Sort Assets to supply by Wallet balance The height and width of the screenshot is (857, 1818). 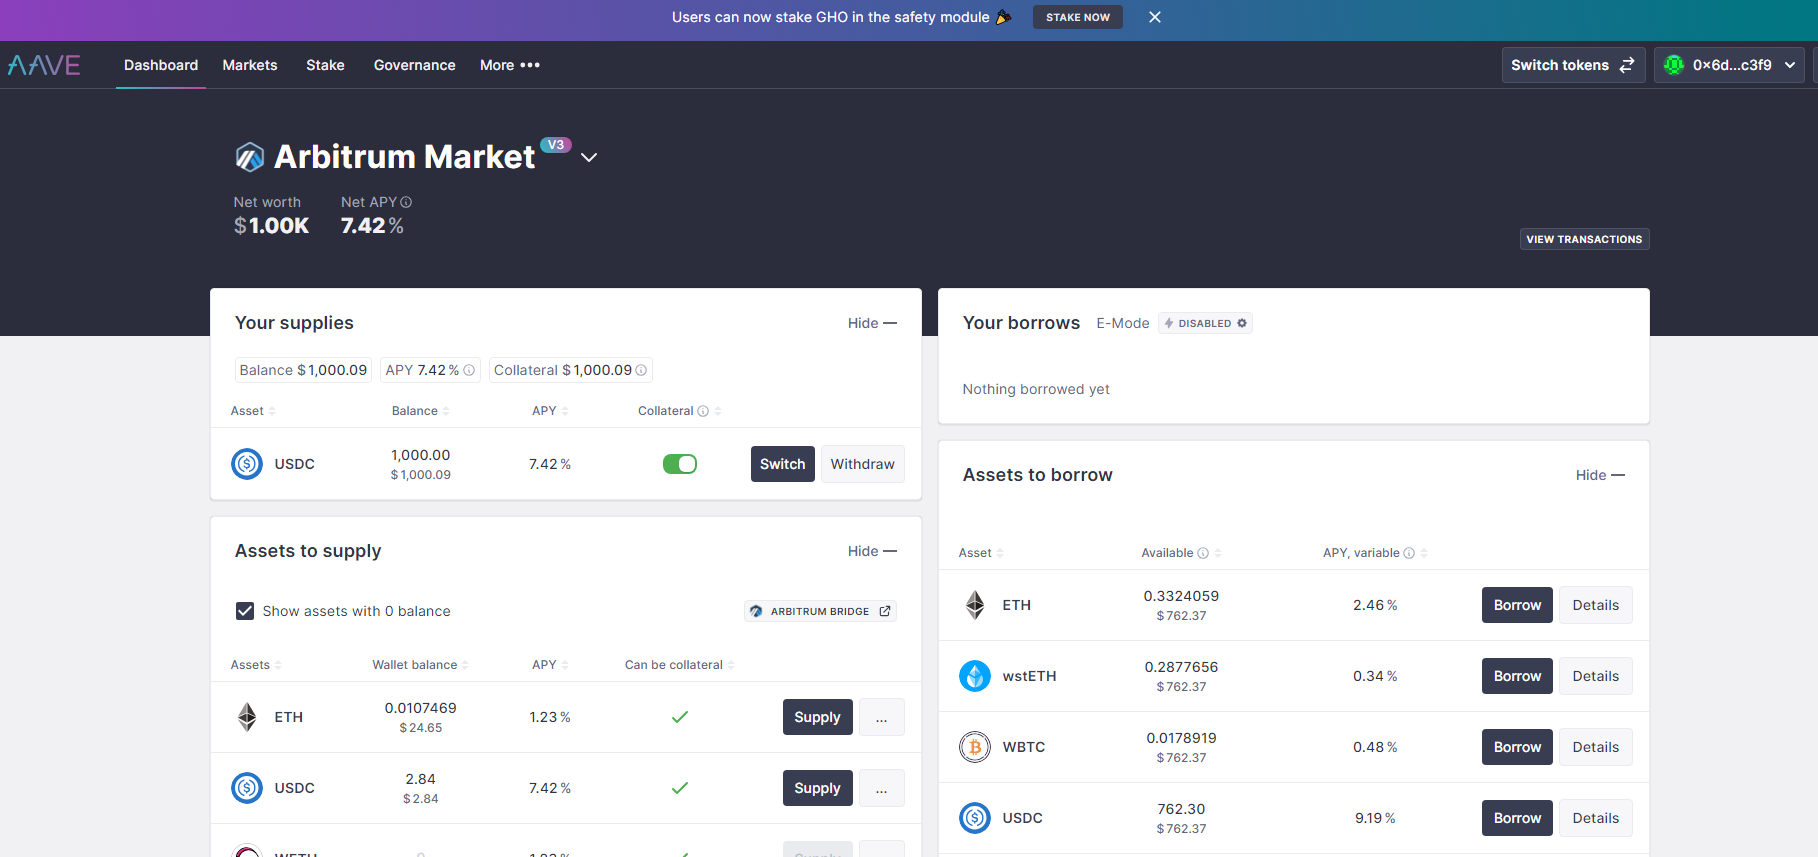tap(420, 665)
